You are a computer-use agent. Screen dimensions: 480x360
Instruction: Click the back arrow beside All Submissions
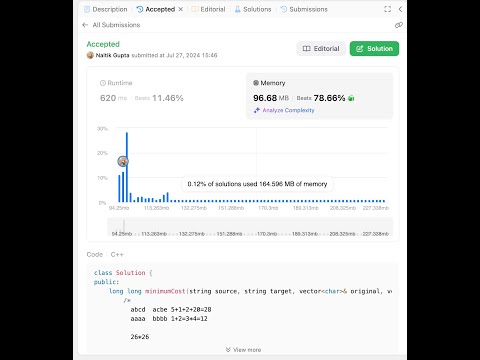pyautogui.click(x=85, y=25)
